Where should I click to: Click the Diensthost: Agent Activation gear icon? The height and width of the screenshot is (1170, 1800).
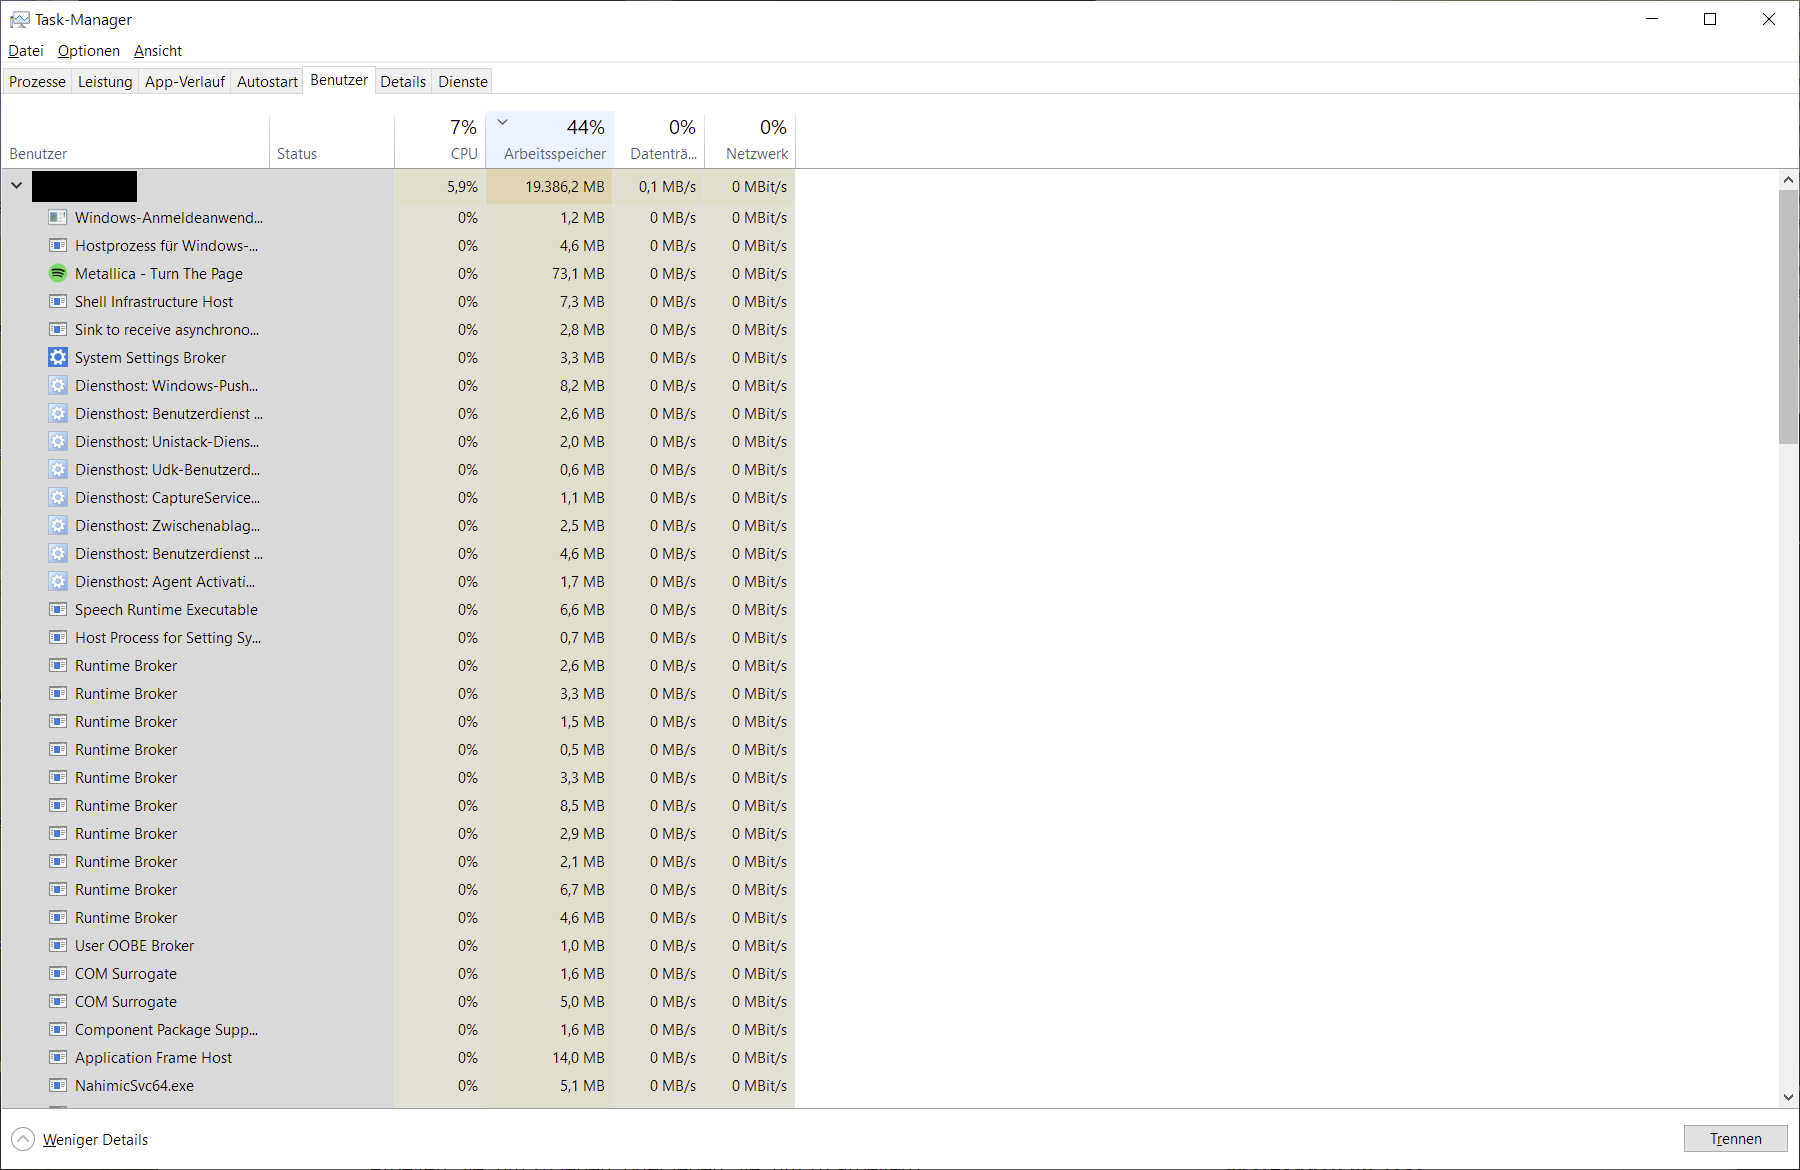click(x=58, y=581)
